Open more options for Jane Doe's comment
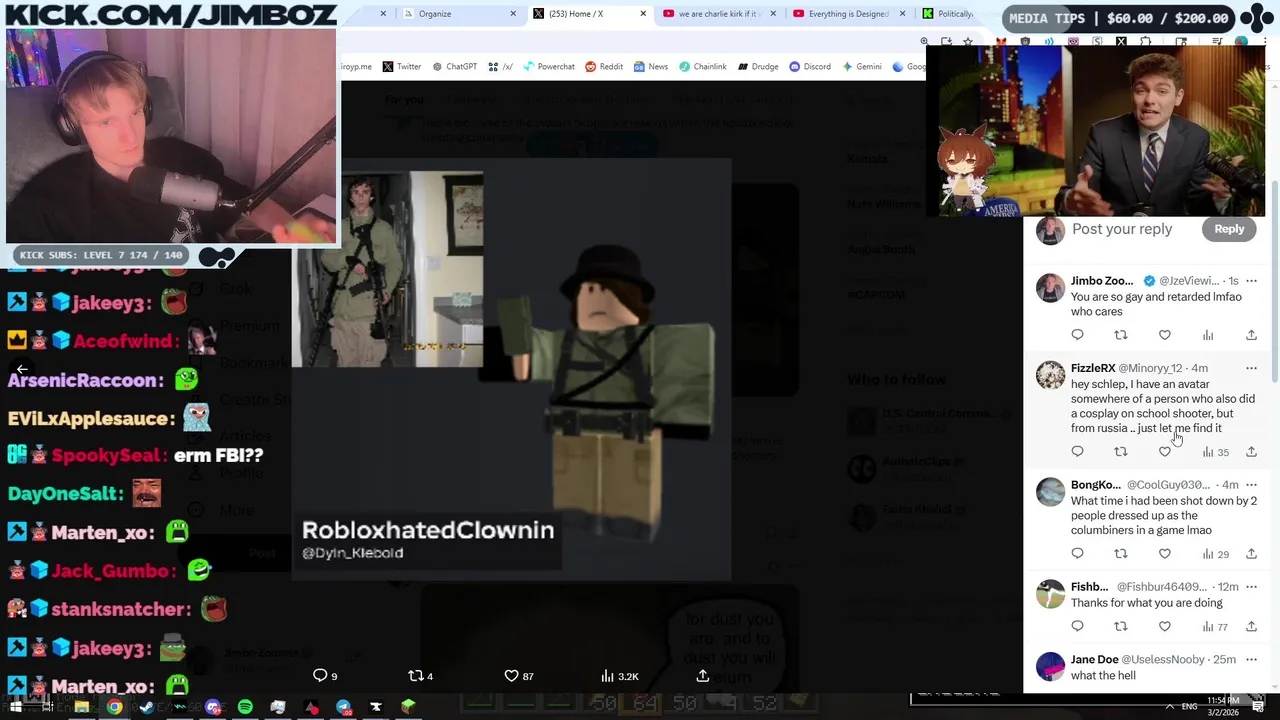The width and height of the screenshot is (1280, 720). (1251, 659)
